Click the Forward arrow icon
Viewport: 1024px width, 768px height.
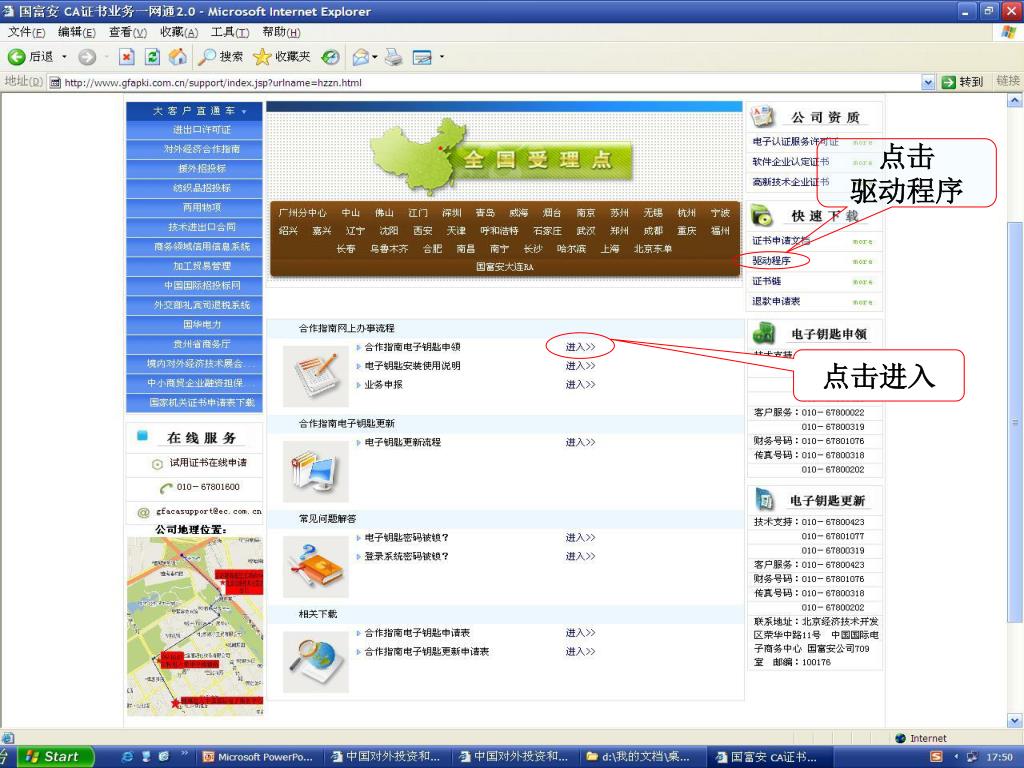pyautogui.click(x=87, y=57)
